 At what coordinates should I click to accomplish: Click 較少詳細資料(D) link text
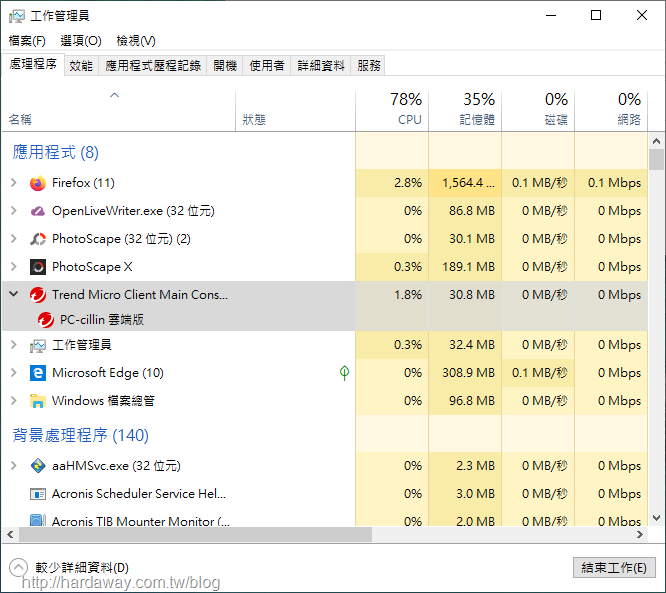(82, 568)
